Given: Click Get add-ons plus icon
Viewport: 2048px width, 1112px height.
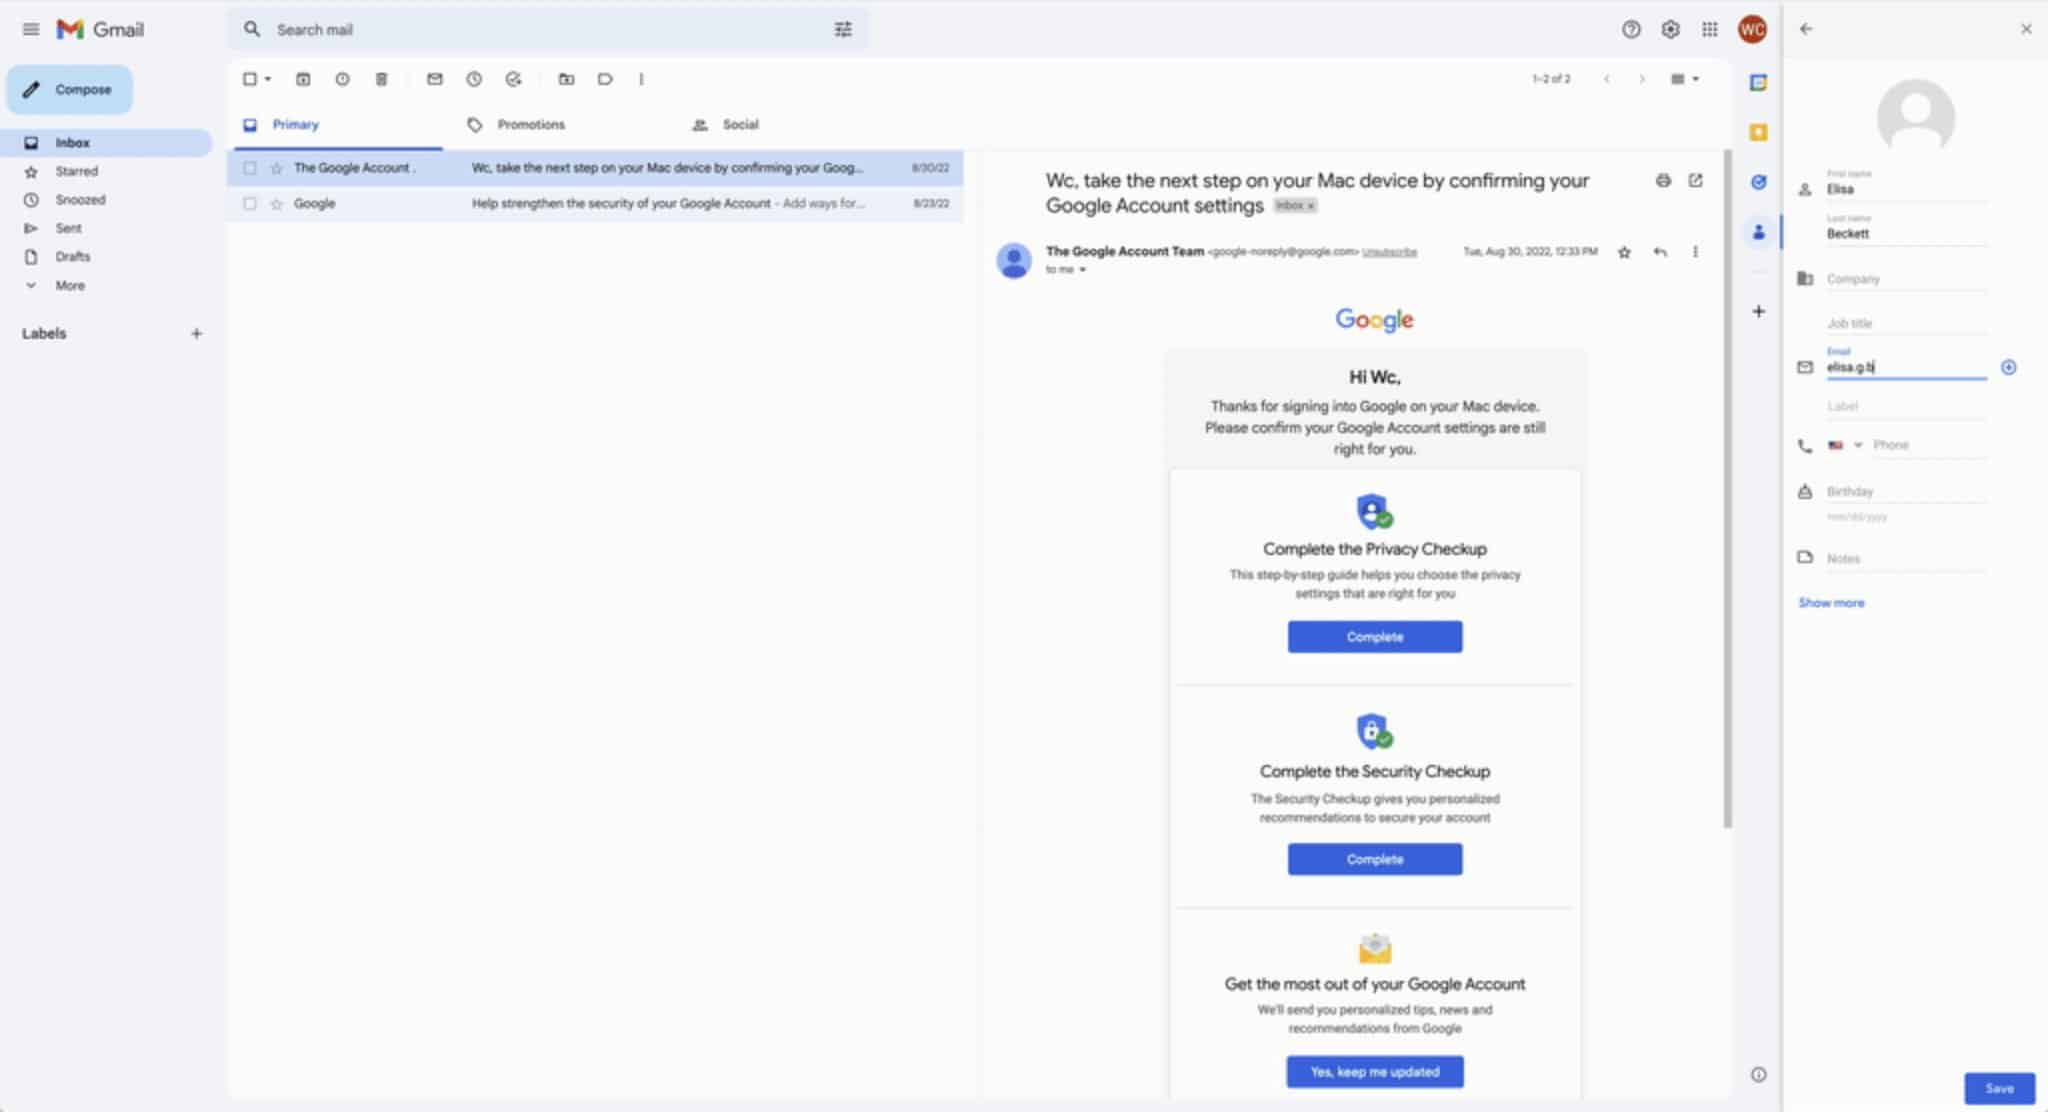Looking at the screenshot, I should coord(1758,311).
